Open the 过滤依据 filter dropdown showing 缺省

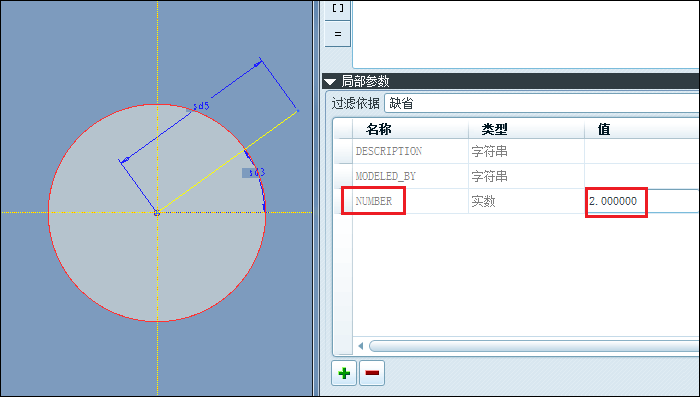[x=542, y=104]
